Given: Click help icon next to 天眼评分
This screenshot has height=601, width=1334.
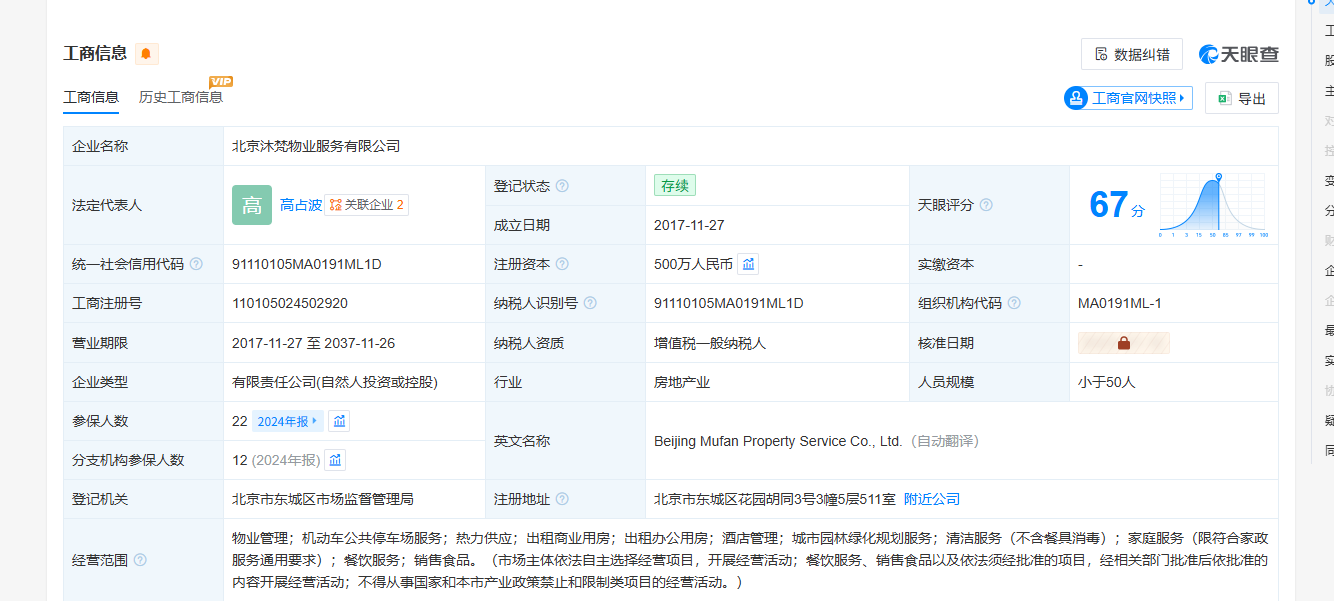Looking at the screenshot, I should pos(986,205).
